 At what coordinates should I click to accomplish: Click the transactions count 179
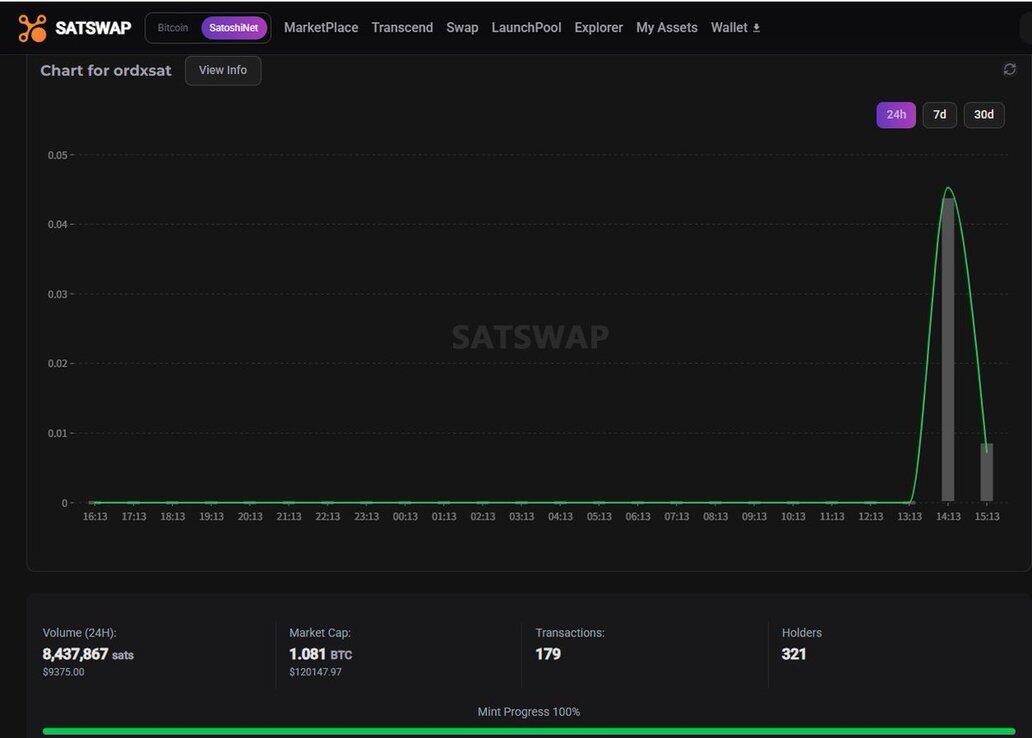click(x=548, y=654)
